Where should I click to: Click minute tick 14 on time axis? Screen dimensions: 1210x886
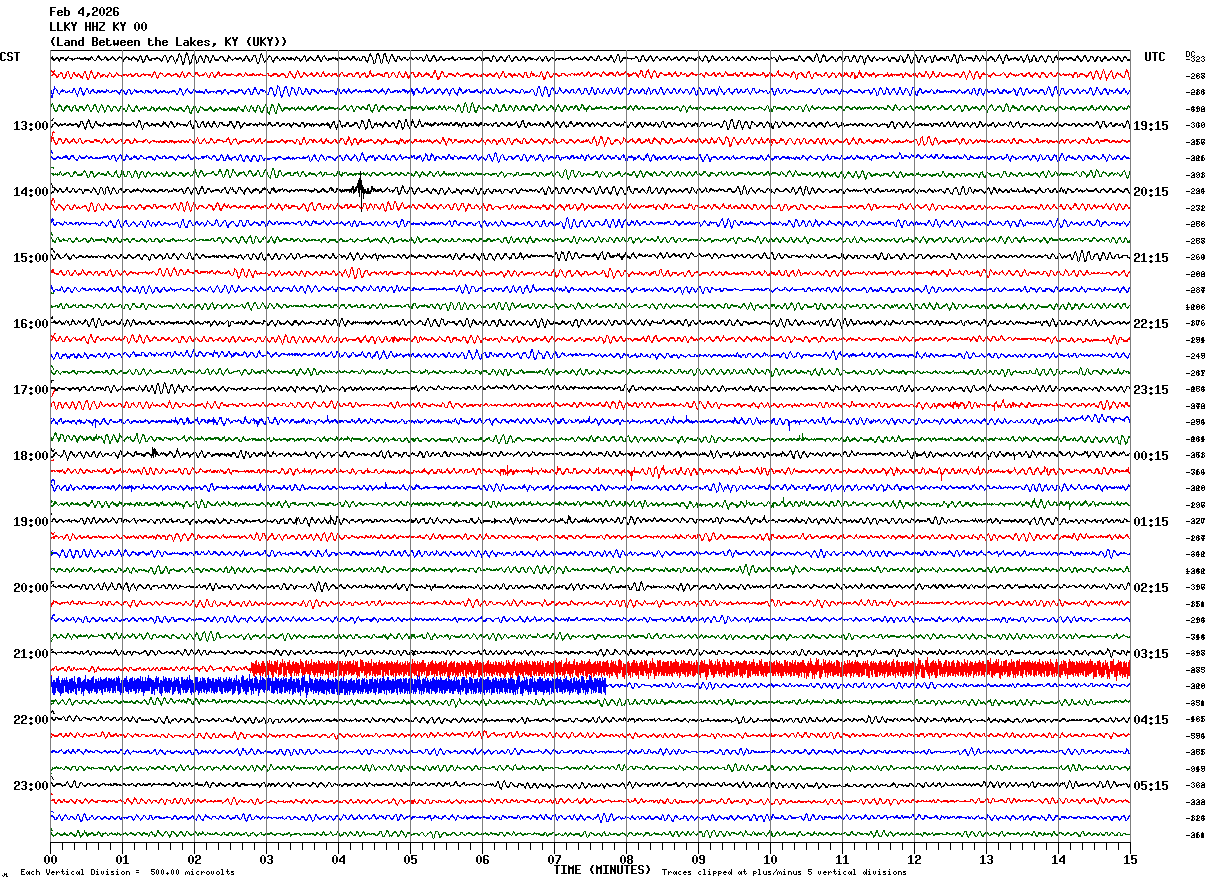1058,859
